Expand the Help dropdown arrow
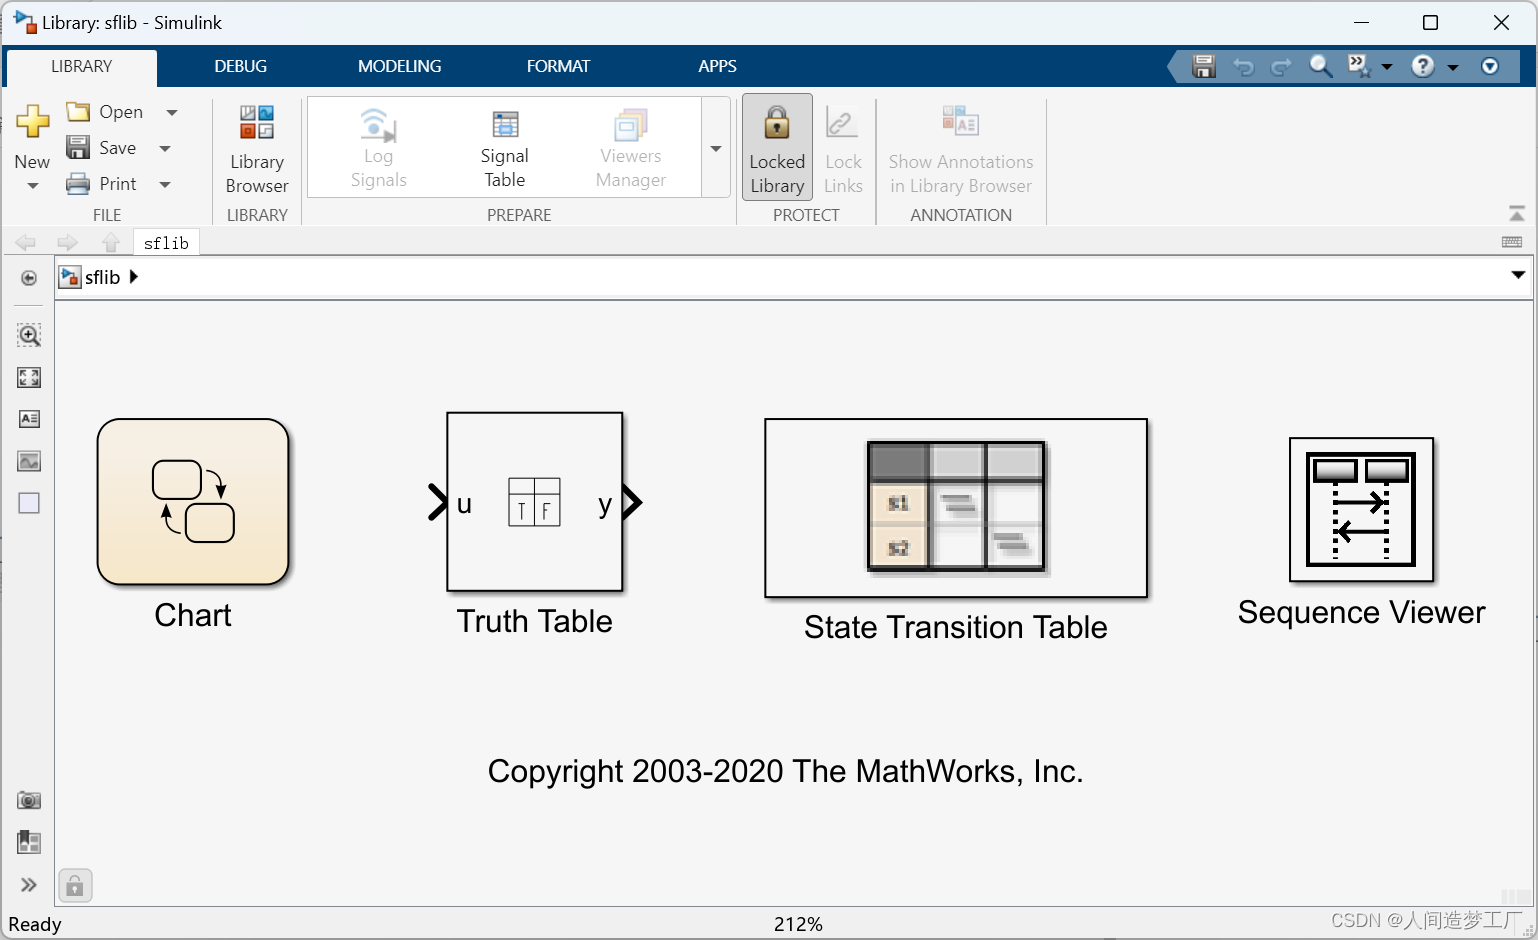This screenshot has height=940, width=1538. 1453,67
